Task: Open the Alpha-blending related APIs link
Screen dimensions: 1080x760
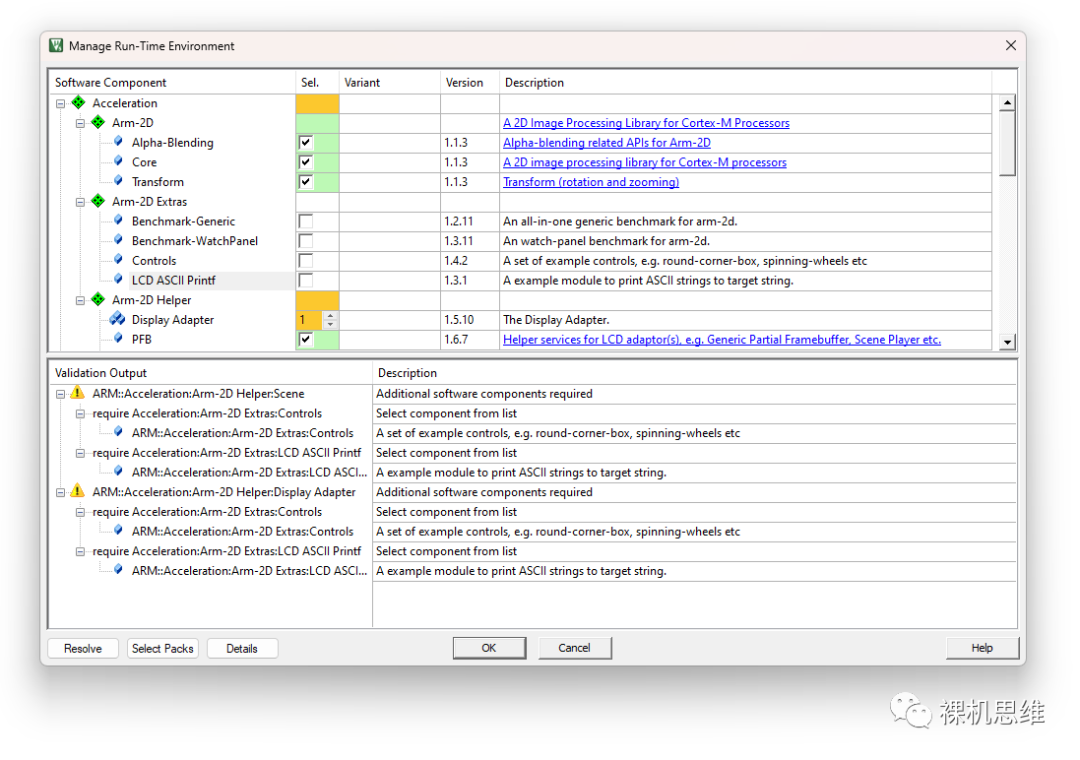Action: (607, 143)
